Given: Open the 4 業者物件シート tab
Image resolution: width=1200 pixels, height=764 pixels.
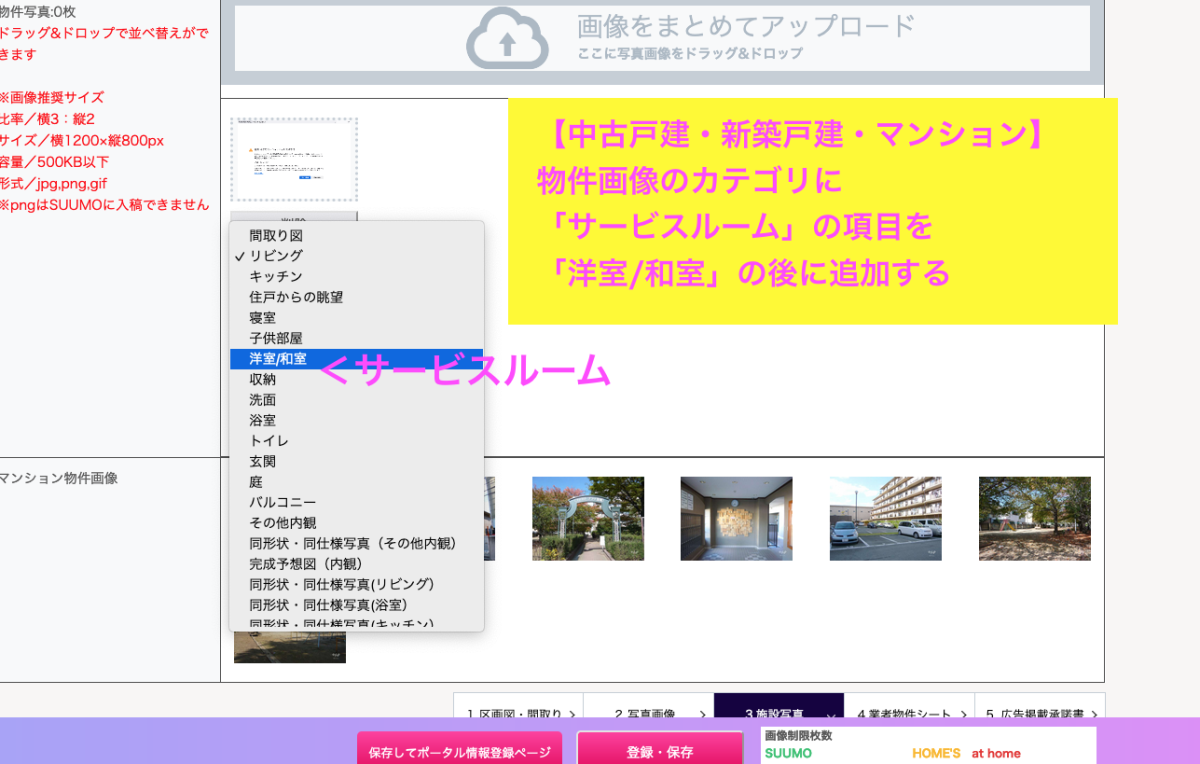Looking at the screenshot, I should tap(909, 714).
